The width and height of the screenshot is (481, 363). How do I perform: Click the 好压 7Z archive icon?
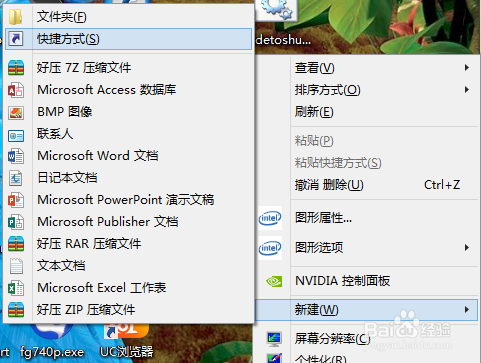16,68
